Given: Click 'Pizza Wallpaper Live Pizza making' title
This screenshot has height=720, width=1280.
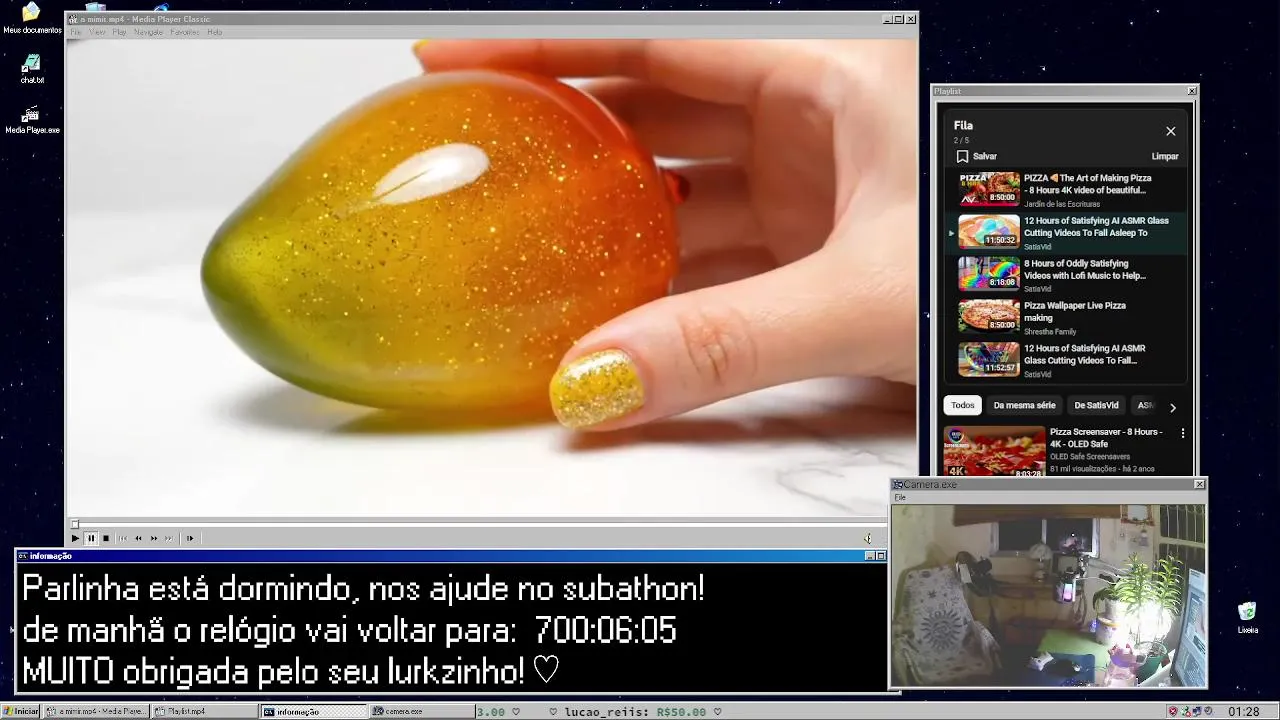Looking at the screenshot, I should [x=1075, y=312].
